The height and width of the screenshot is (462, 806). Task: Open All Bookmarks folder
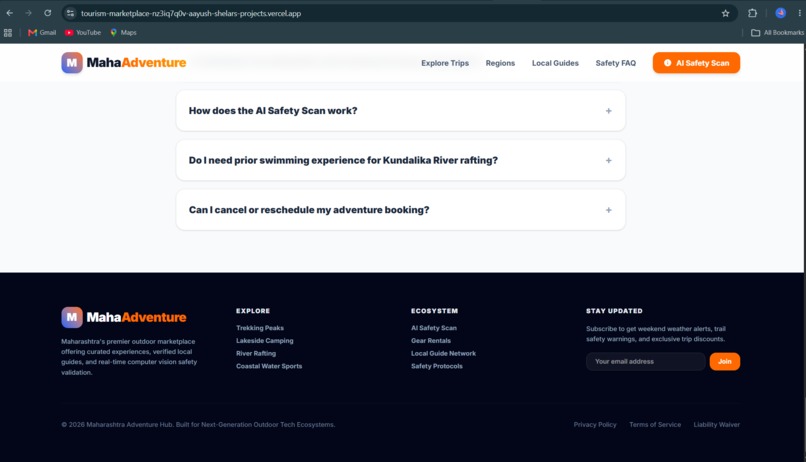(x=777, y=32)
